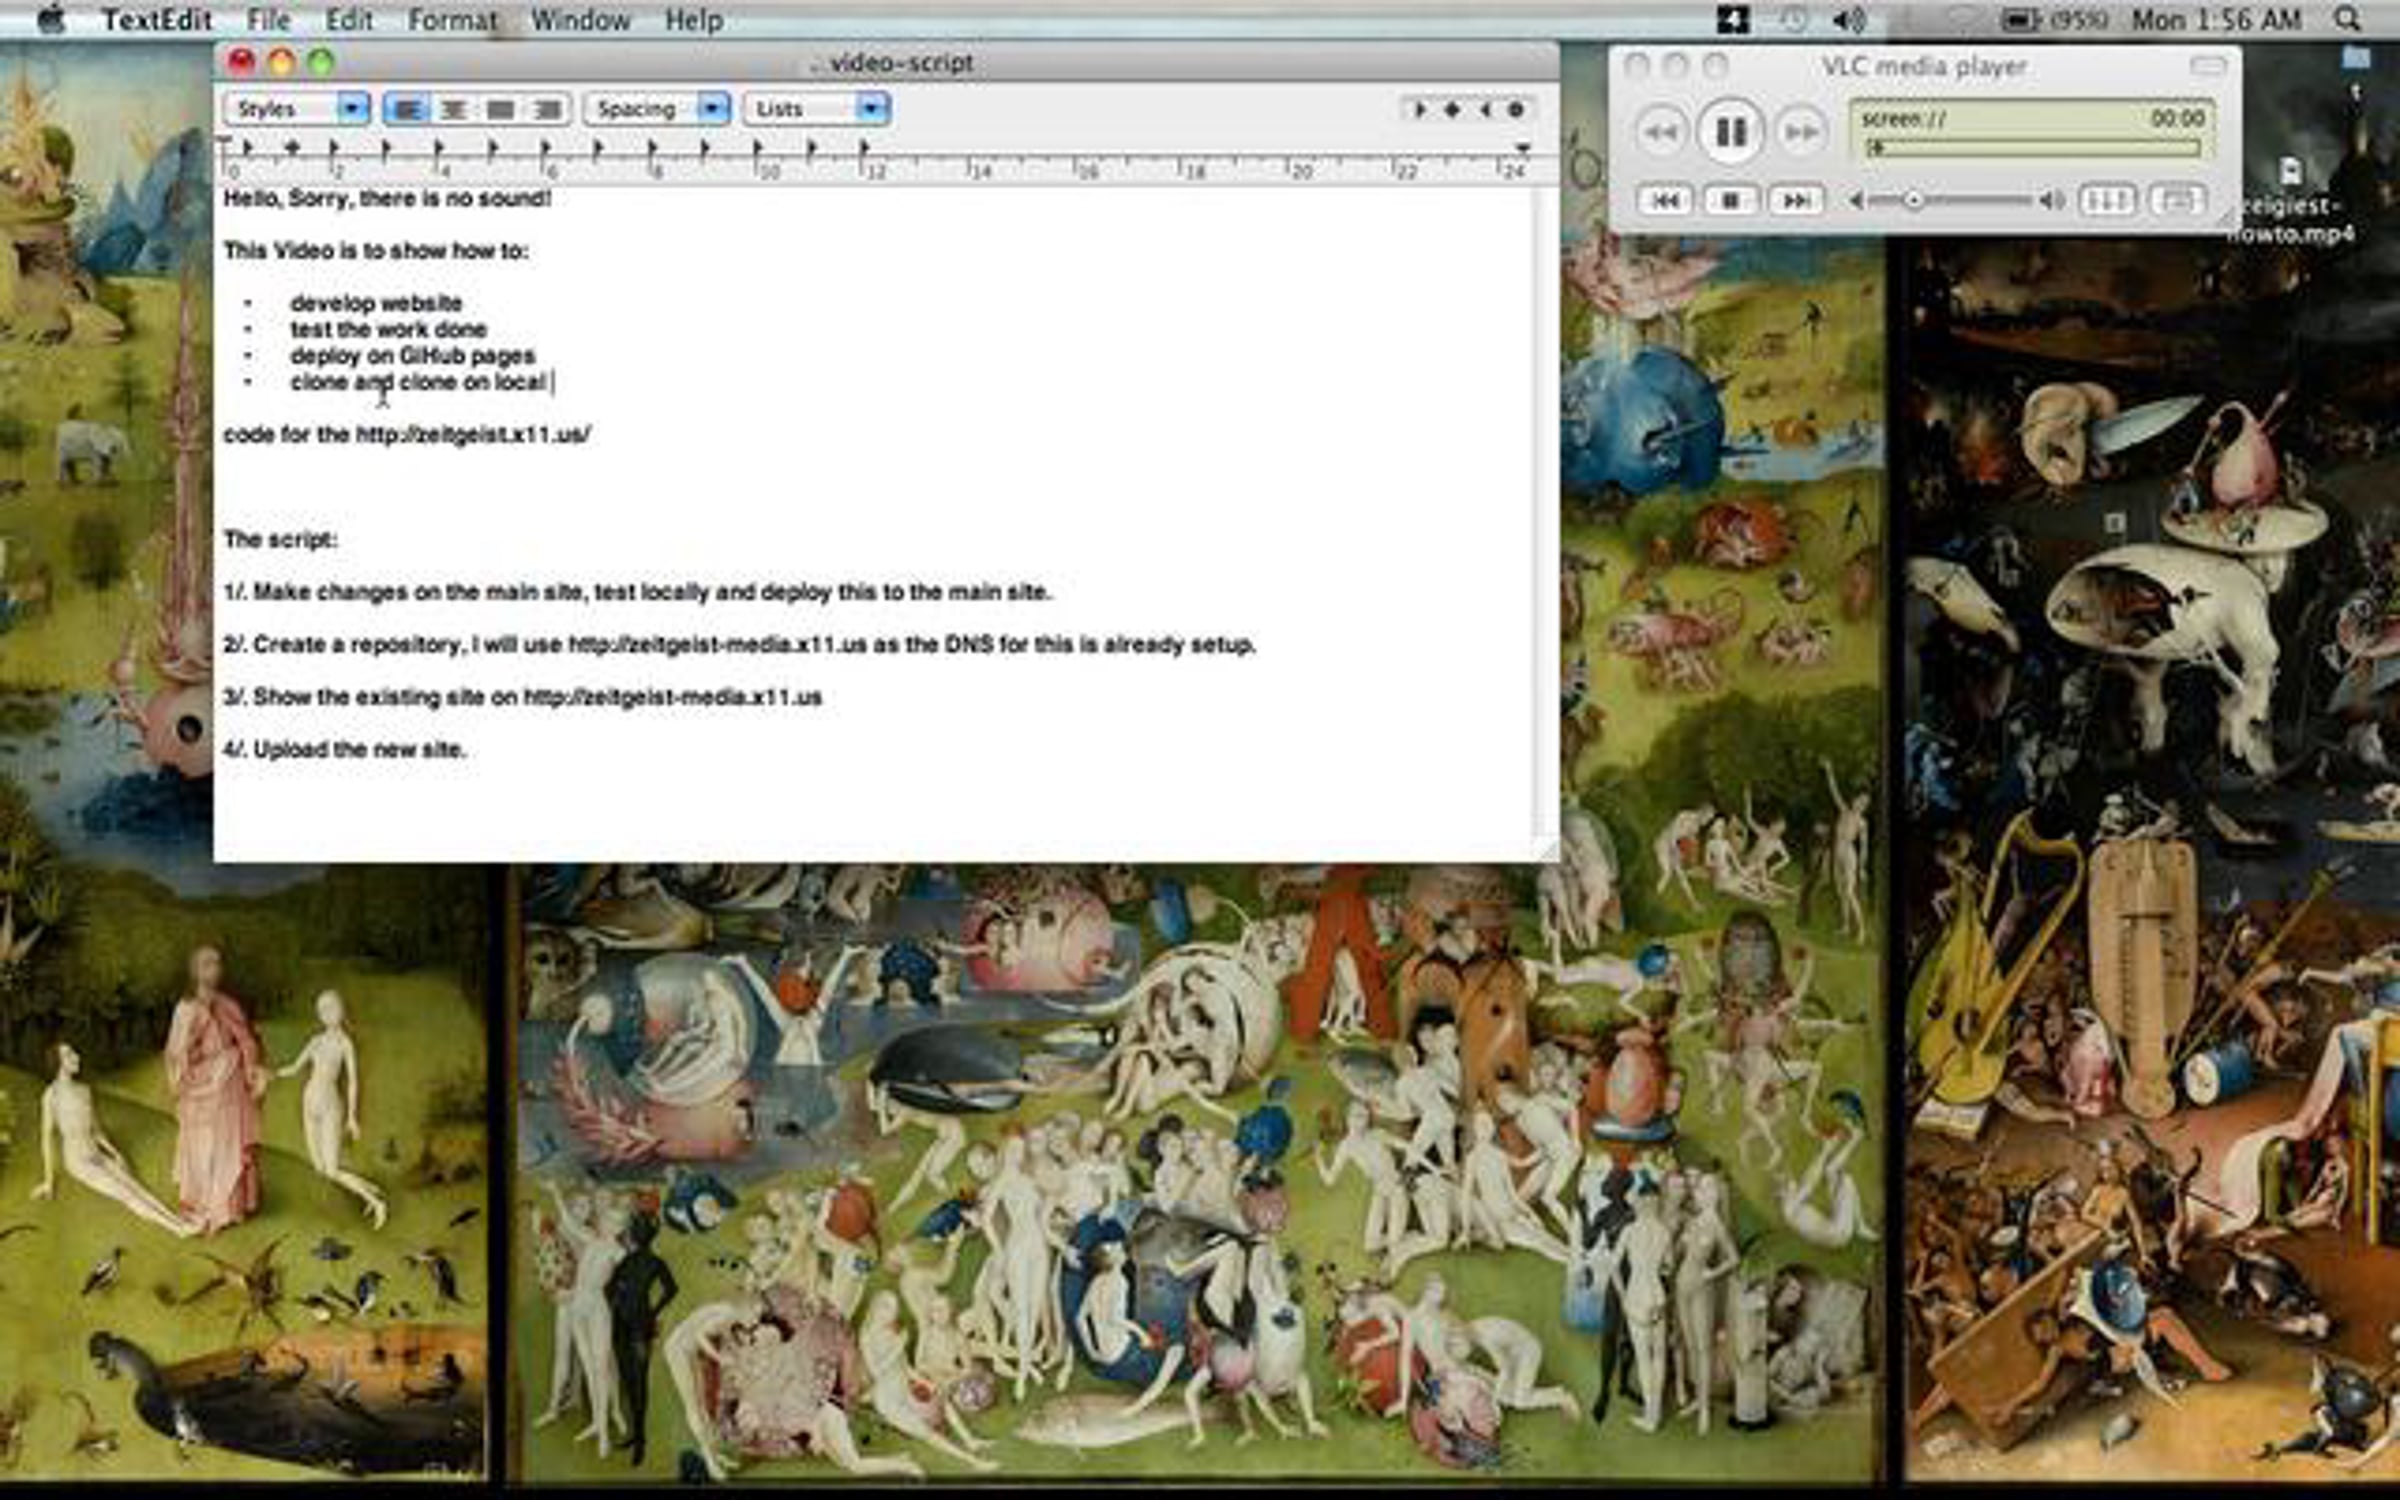Click the 'The script:' heading line
The height and width of the screenshot is (1500, 2400).
pyautogui.click(x=280, y=539)
